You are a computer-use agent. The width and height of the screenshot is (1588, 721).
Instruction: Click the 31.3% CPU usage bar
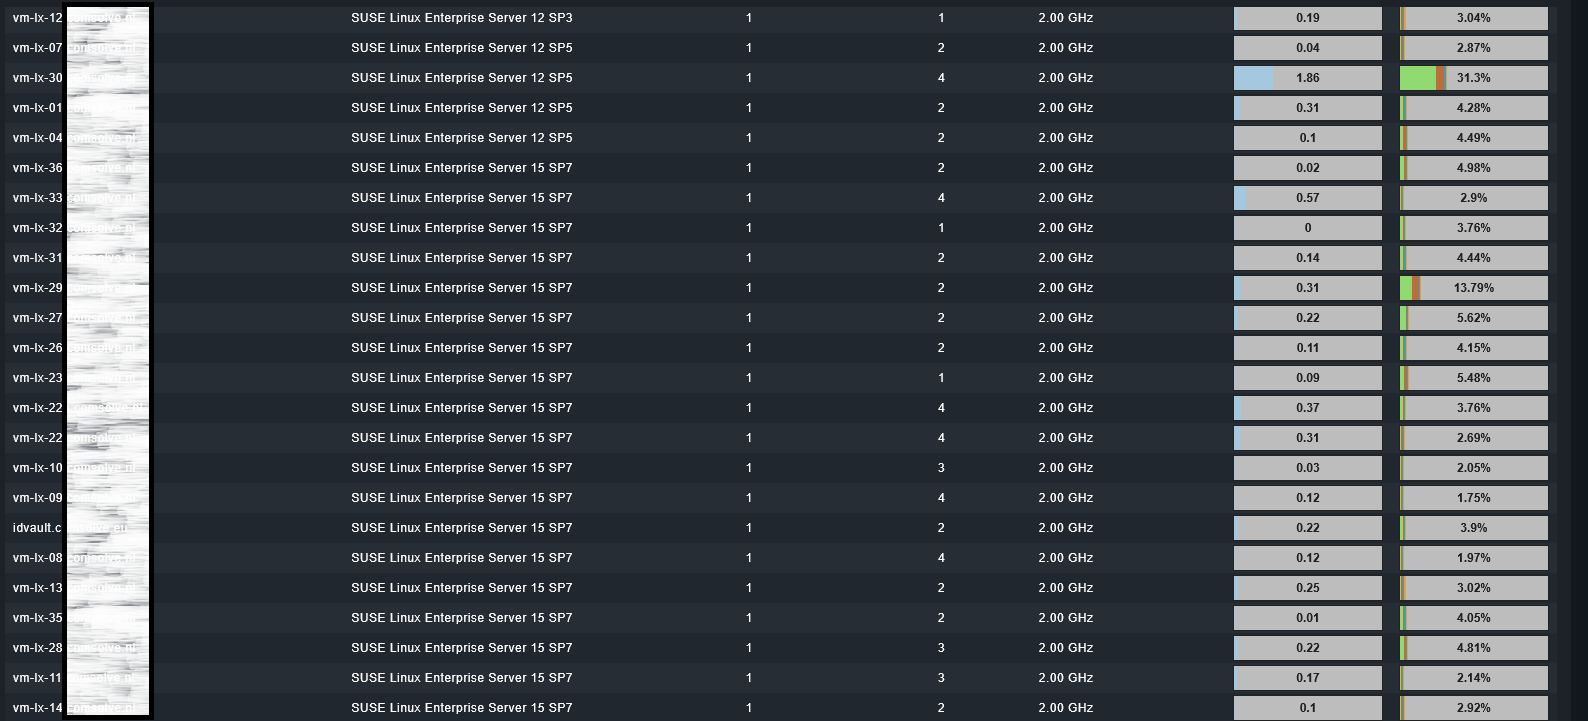[x=1473, y=78]
